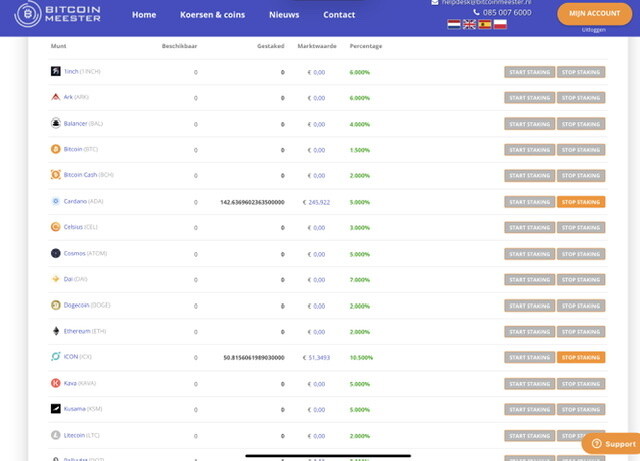The image size is (640, 461).
Task: Click the Litecoin coin icon
Action: (x=56, y=435)
